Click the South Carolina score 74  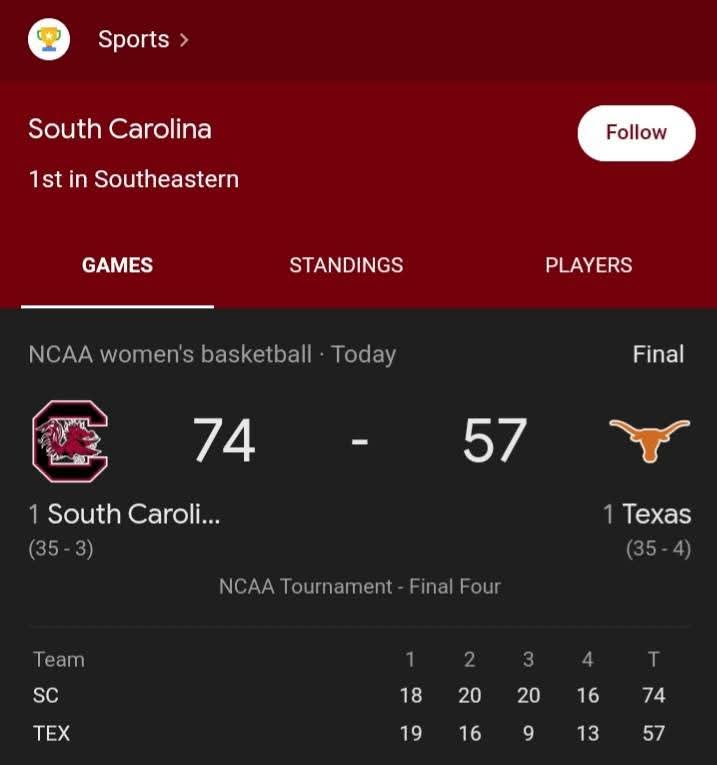coord(224,440)
